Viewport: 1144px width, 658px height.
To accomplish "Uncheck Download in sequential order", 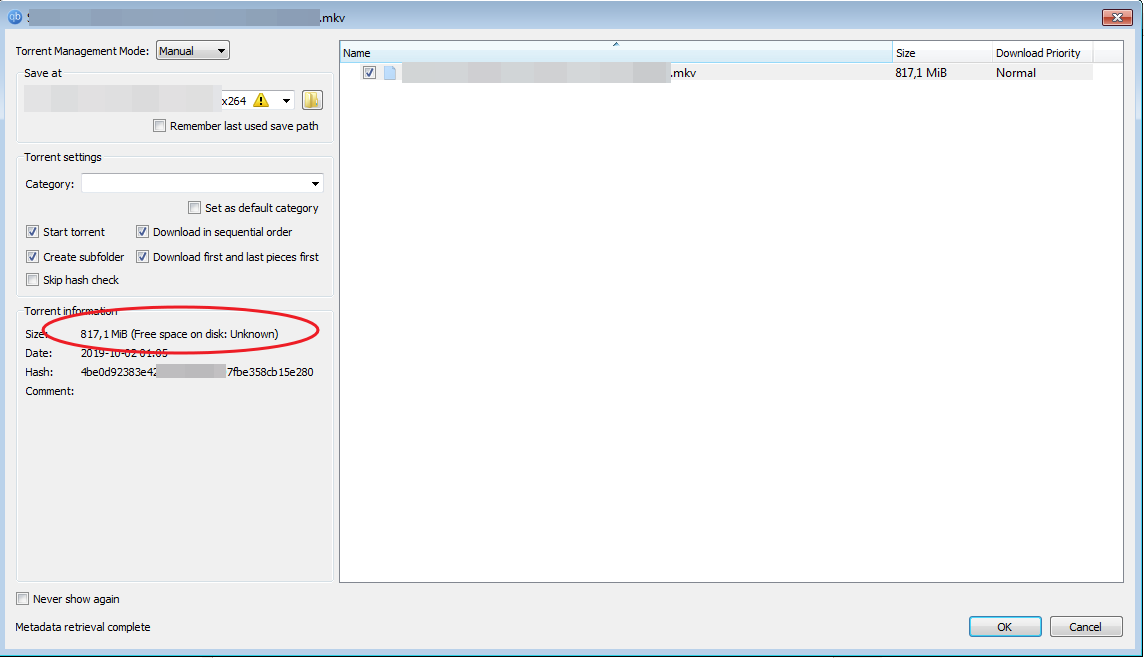I will pos(143,231).
